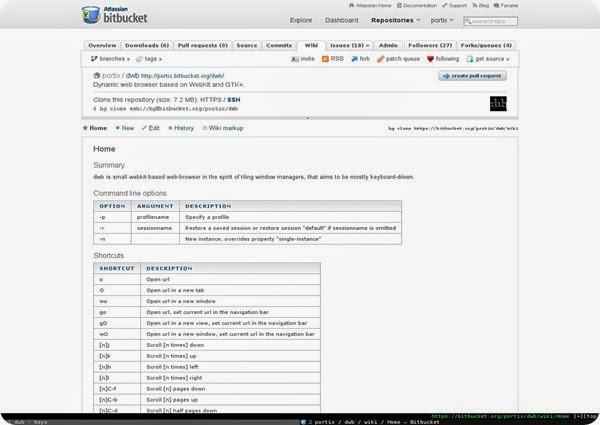Open the Followers (27) tab
The height and width of the screenshot is (425, 600).
(x=430, y=46)
